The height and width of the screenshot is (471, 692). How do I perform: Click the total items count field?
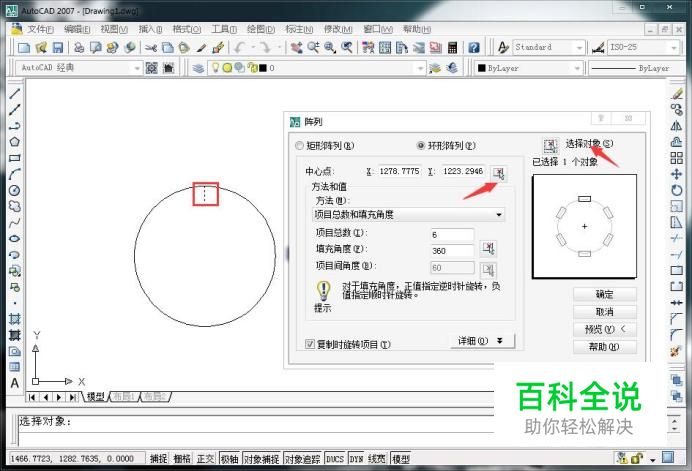click(452, 234)
